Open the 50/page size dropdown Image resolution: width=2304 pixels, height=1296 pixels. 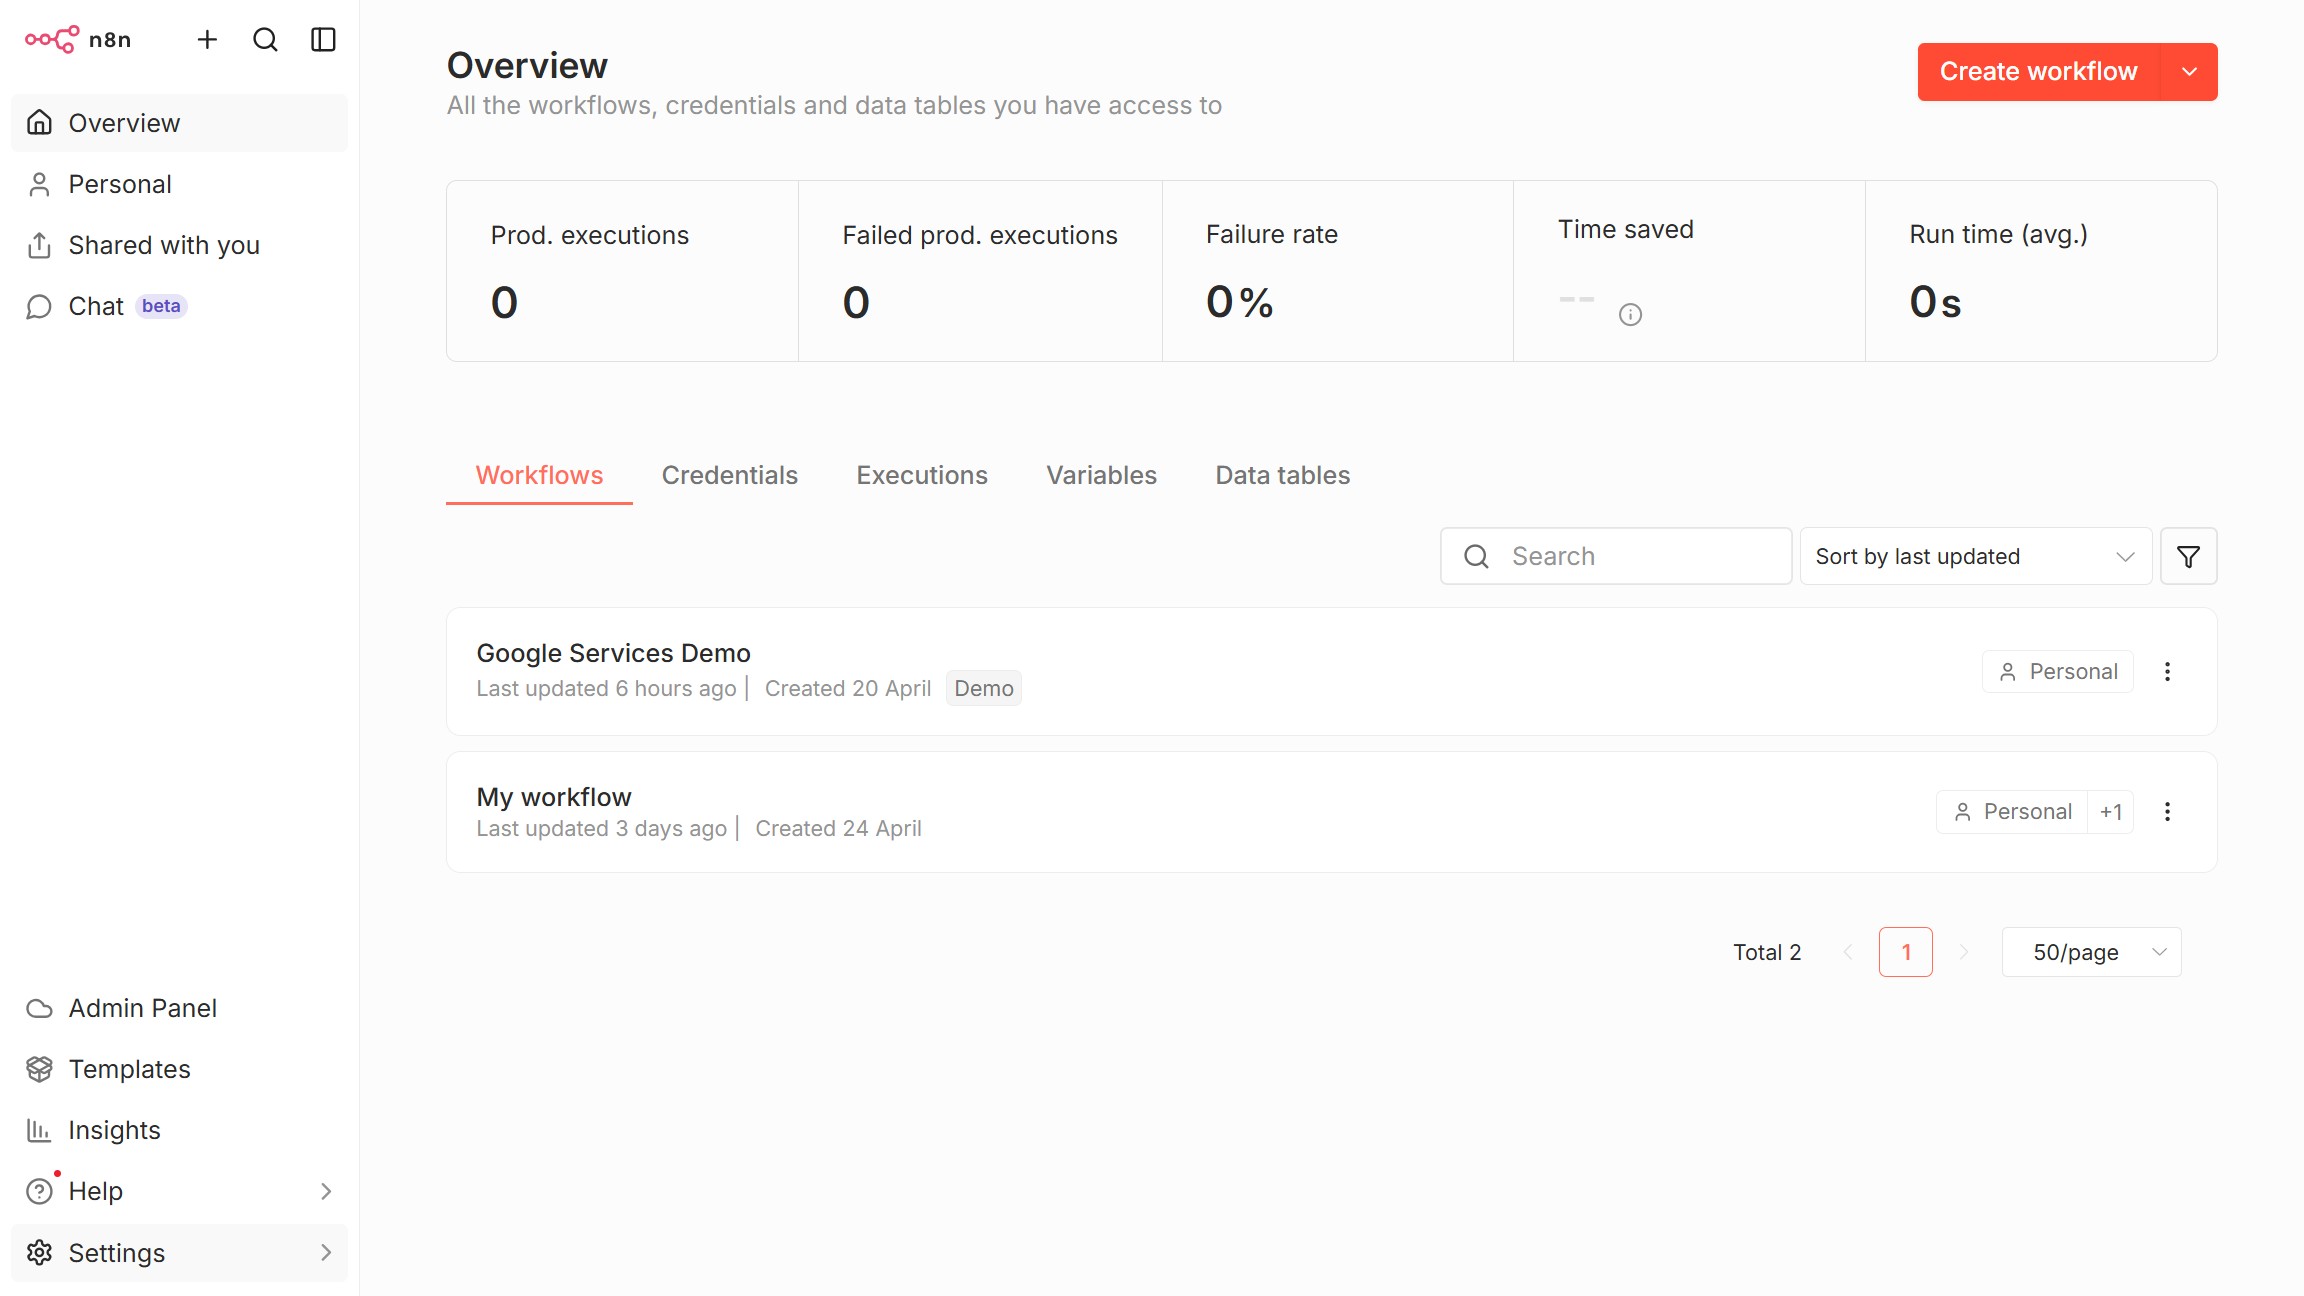pyautogui.click(x=2091, y=952)
